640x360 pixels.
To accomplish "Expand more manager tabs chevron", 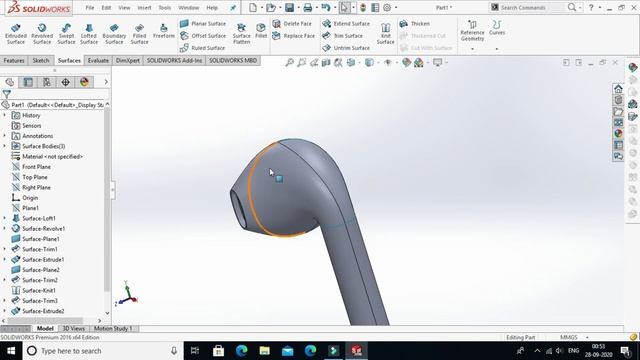I will pos(106,82).
